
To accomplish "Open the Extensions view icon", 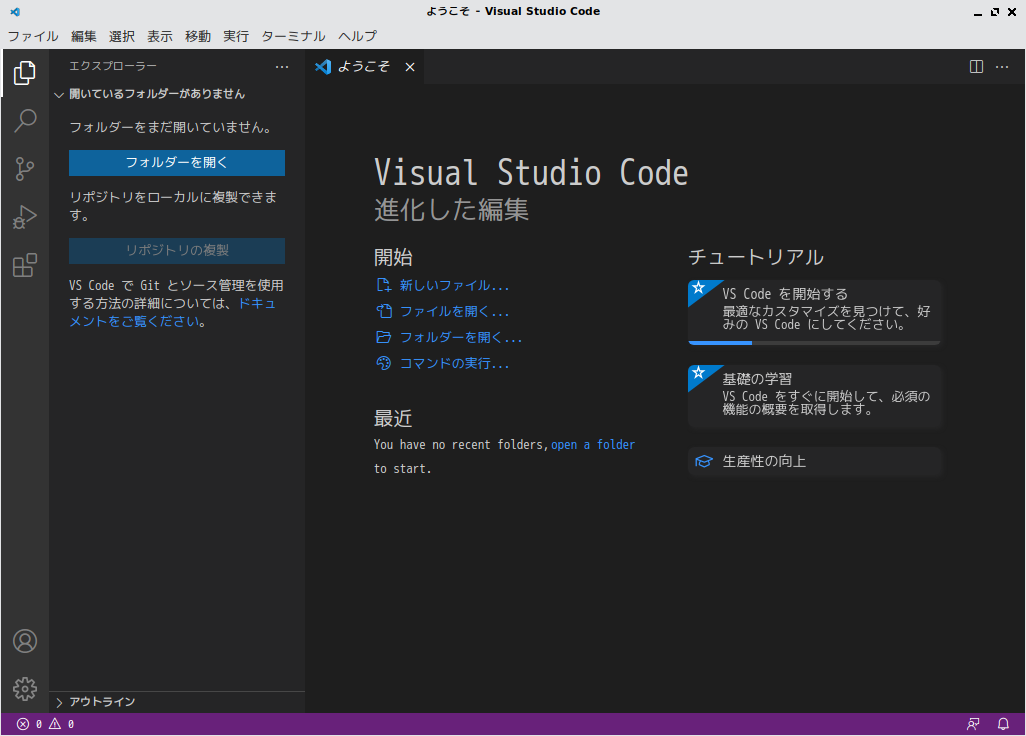I will (25, 265).
